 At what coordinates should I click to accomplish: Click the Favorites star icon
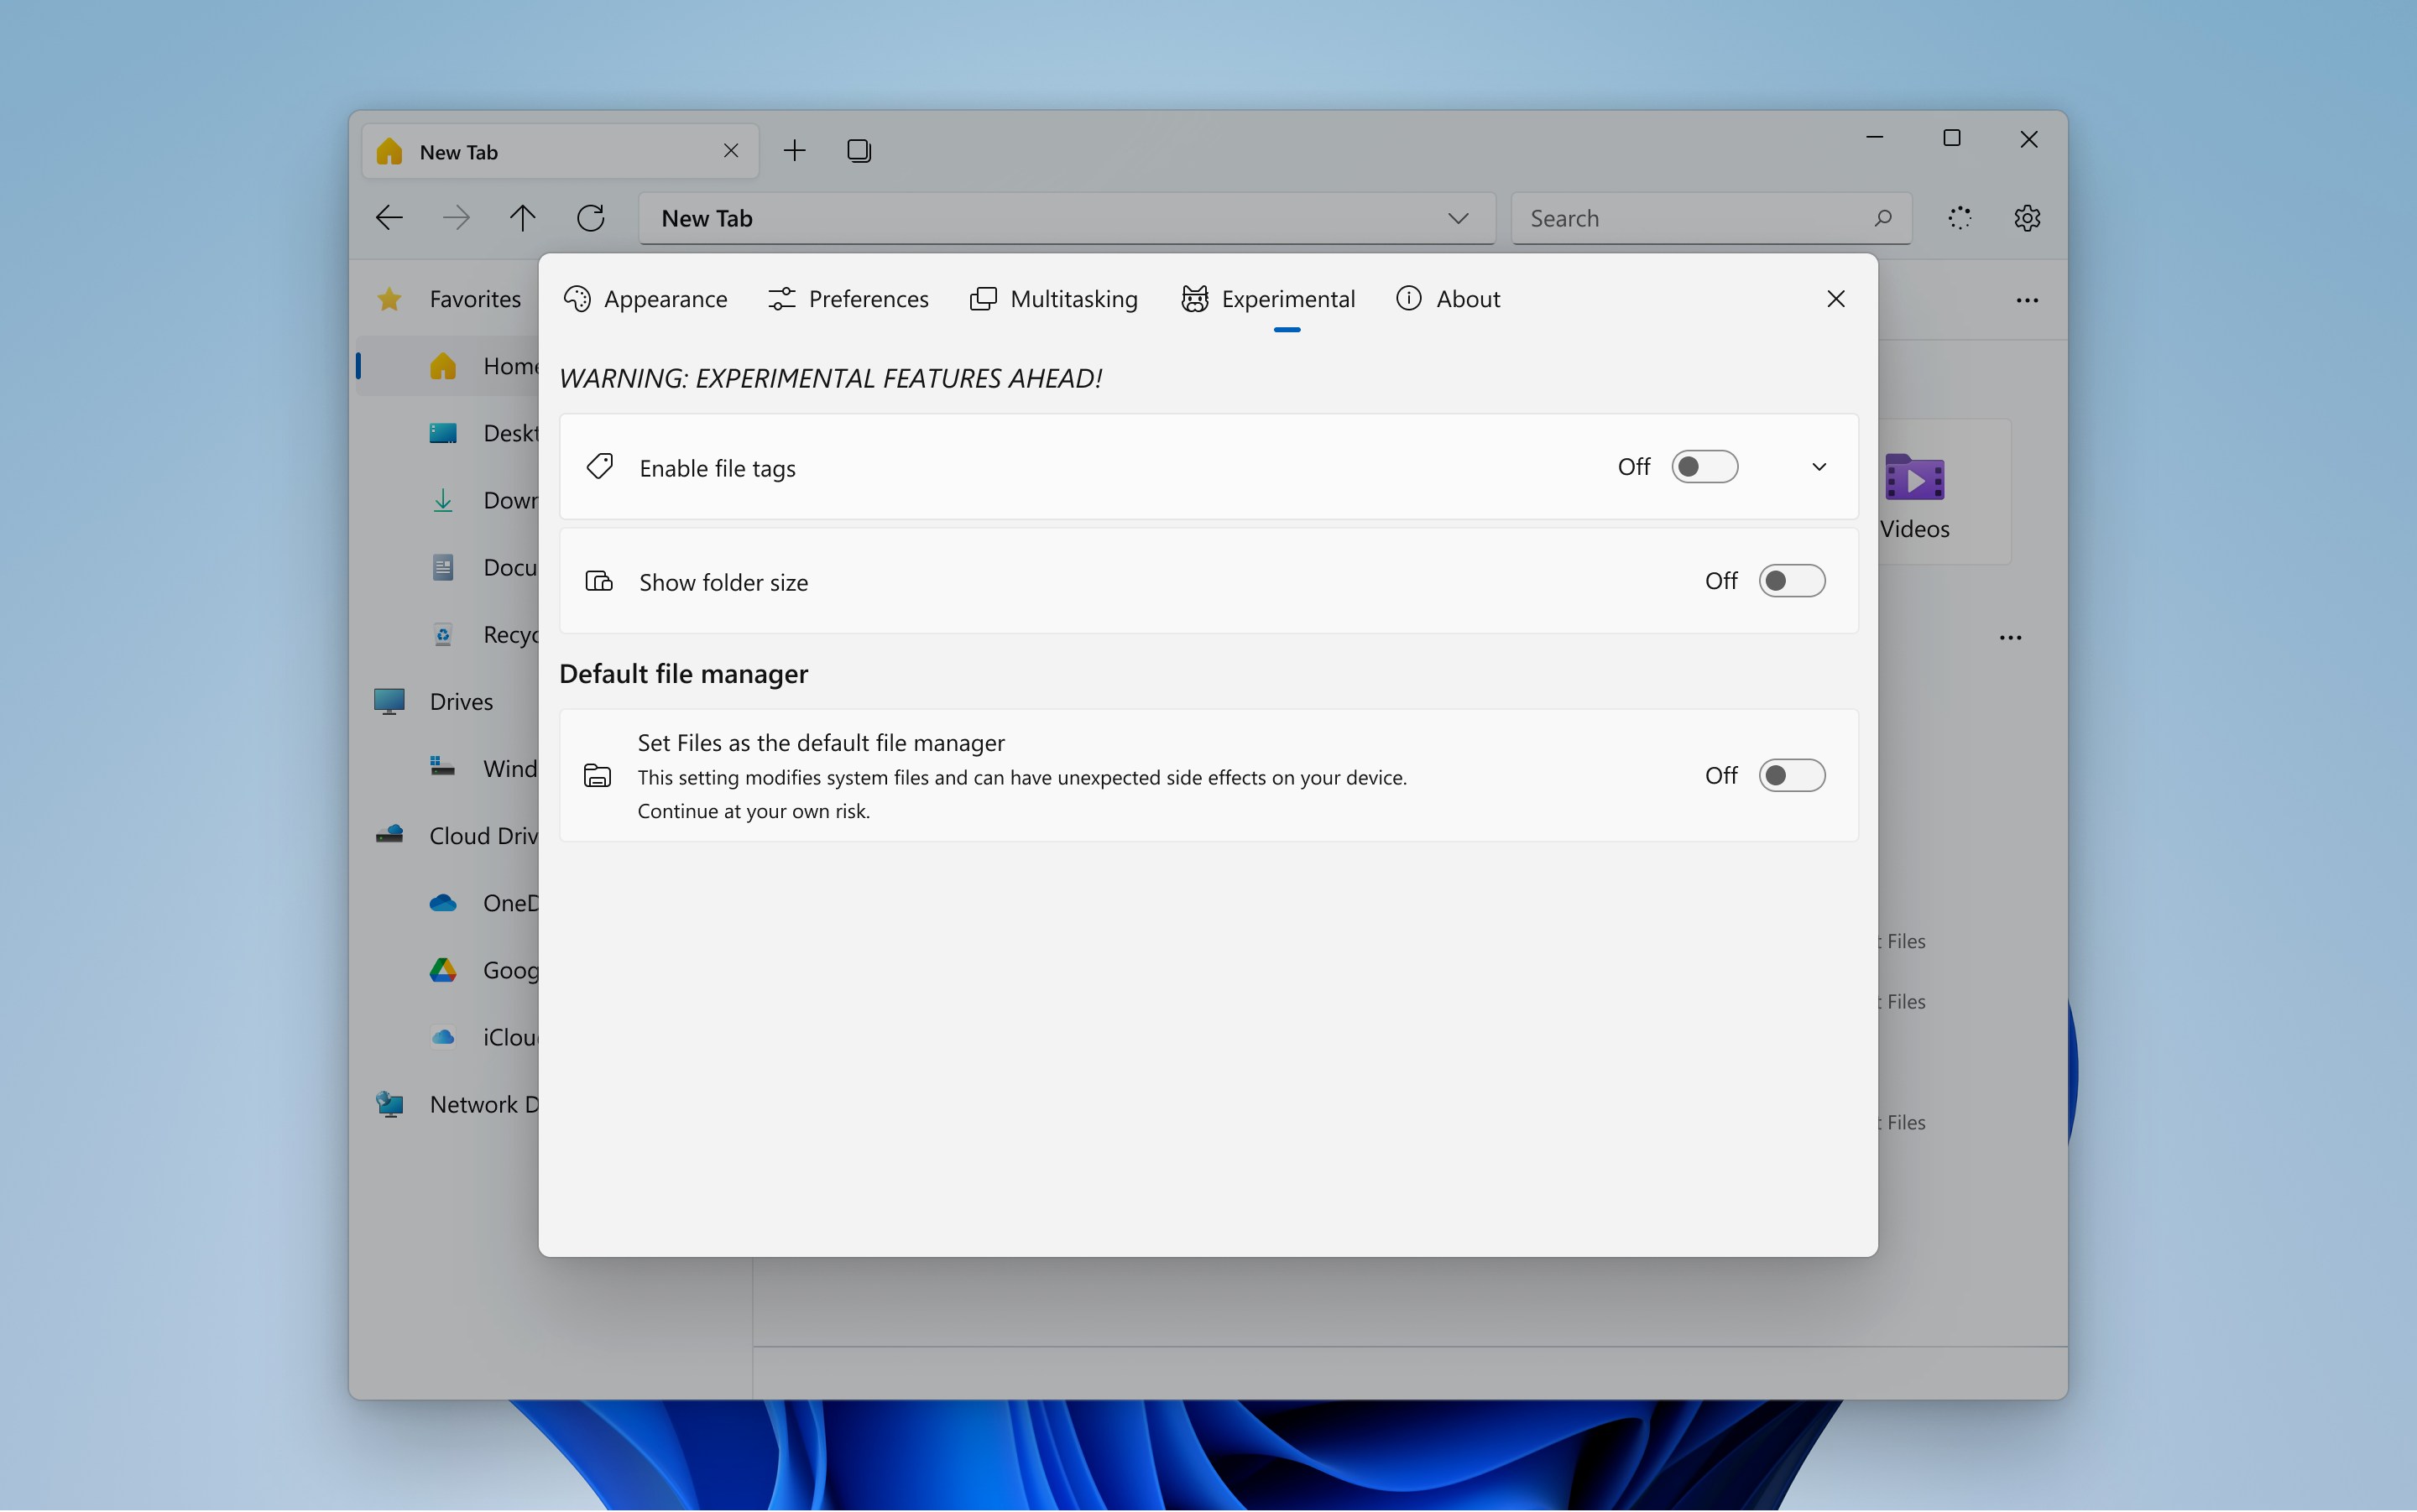click(390, 299)
